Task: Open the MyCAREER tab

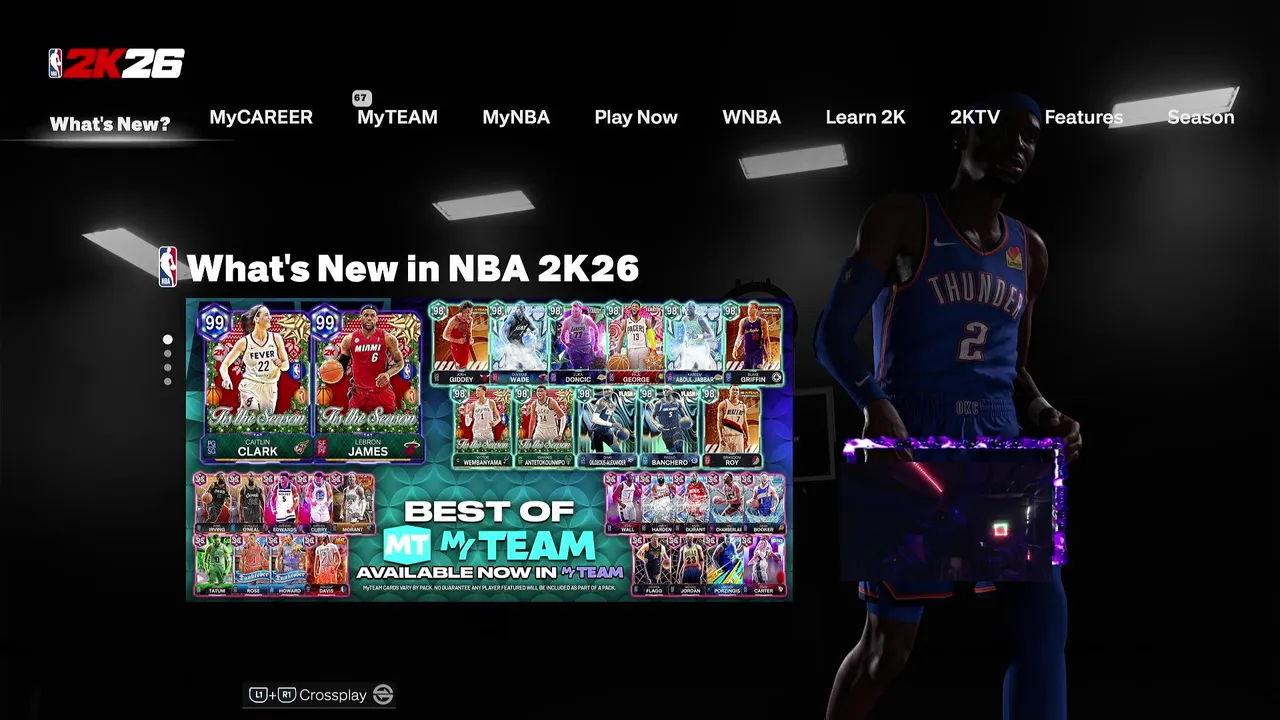Action: tap(261, 117)
